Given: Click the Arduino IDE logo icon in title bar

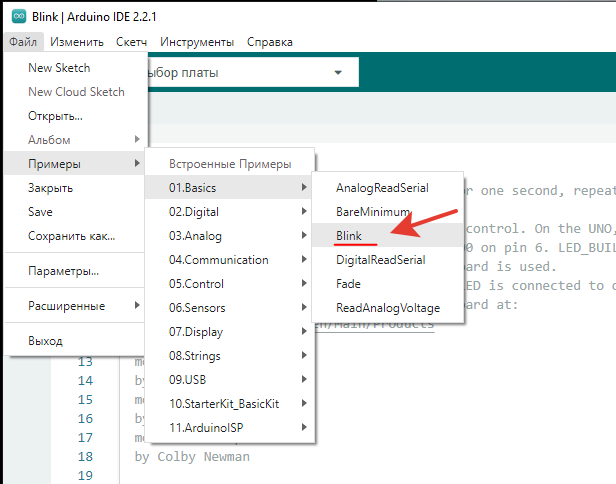Looking at the screenshot, I should (x=19, y=16).
